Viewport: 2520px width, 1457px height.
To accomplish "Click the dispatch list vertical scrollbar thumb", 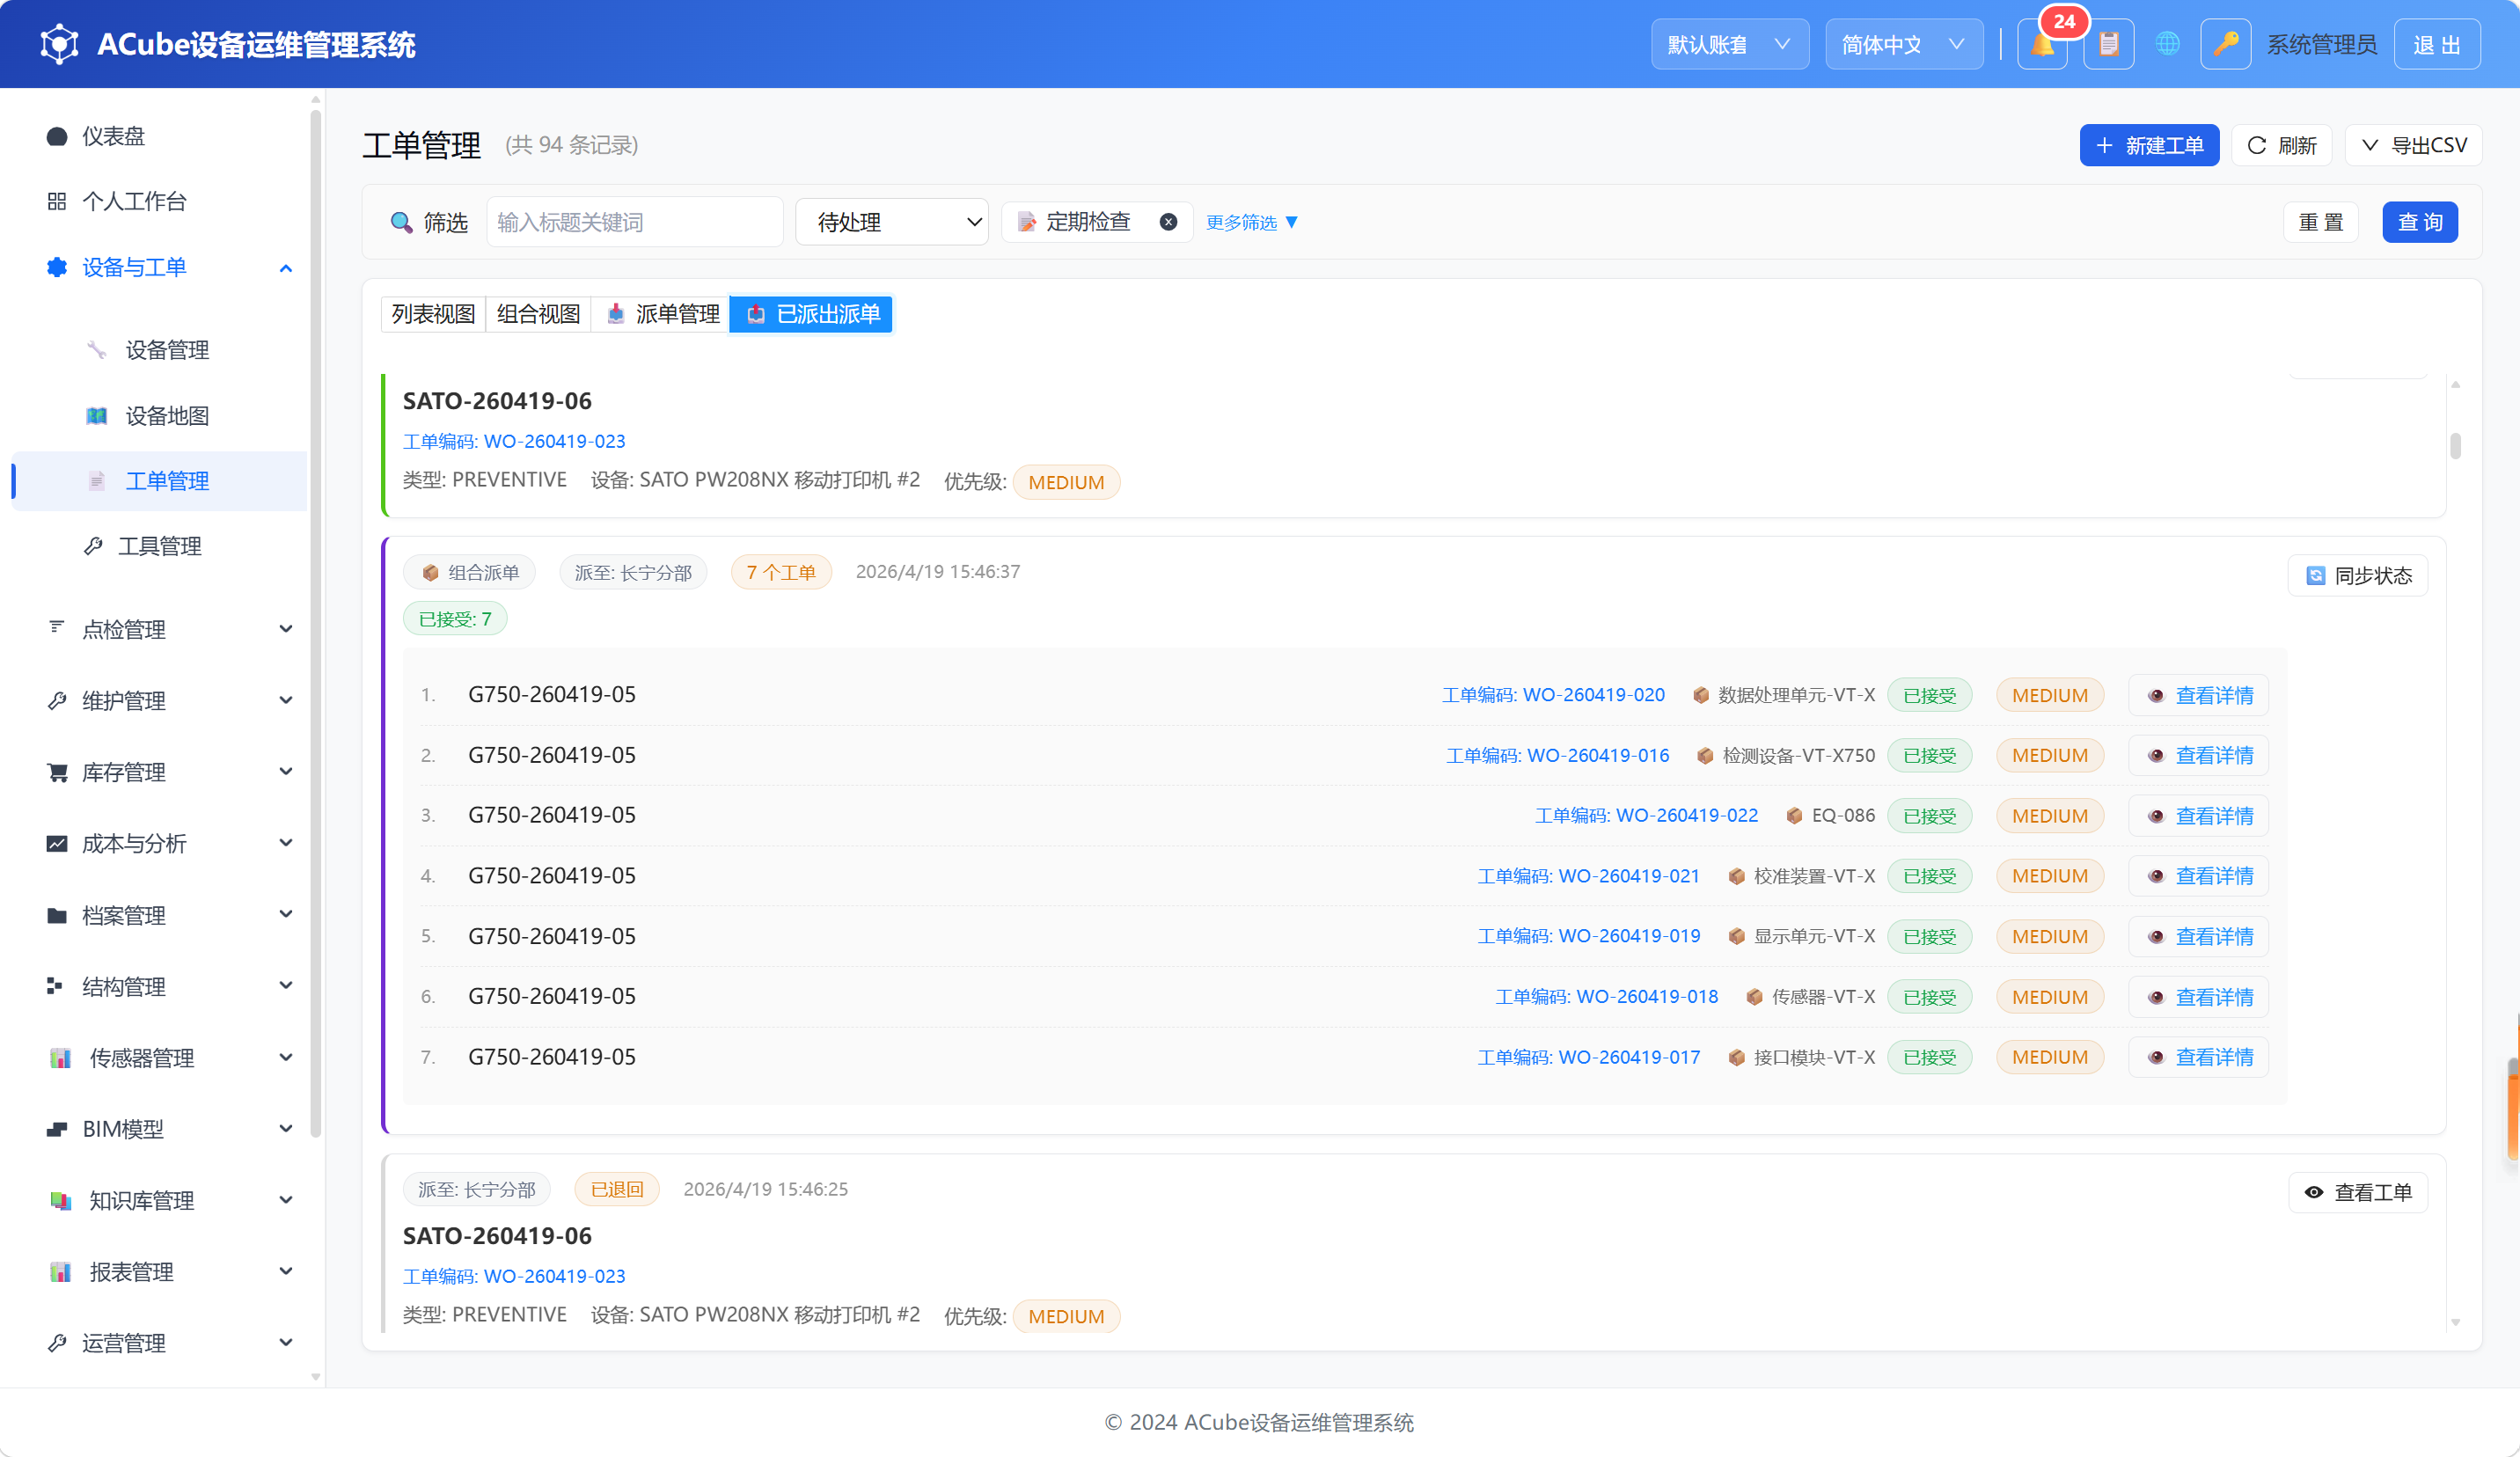I will point(2455,446).
